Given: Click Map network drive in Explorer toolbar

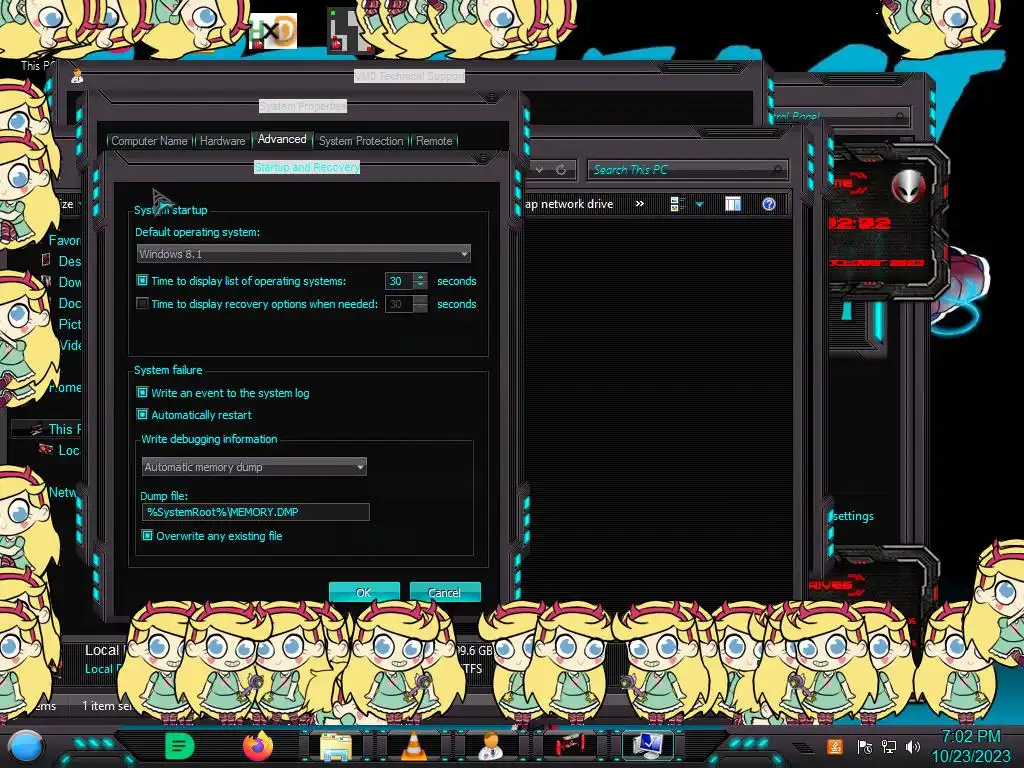Looking at the screenshot, I should click(569, 204).
